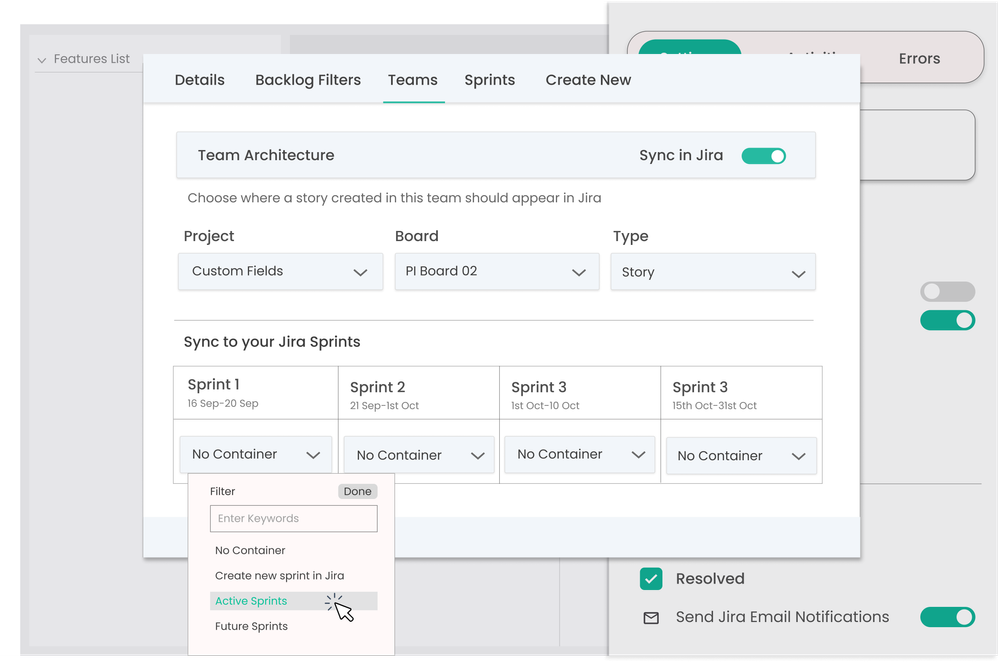Click the Sprint 2 header cell

pos(419,392)
